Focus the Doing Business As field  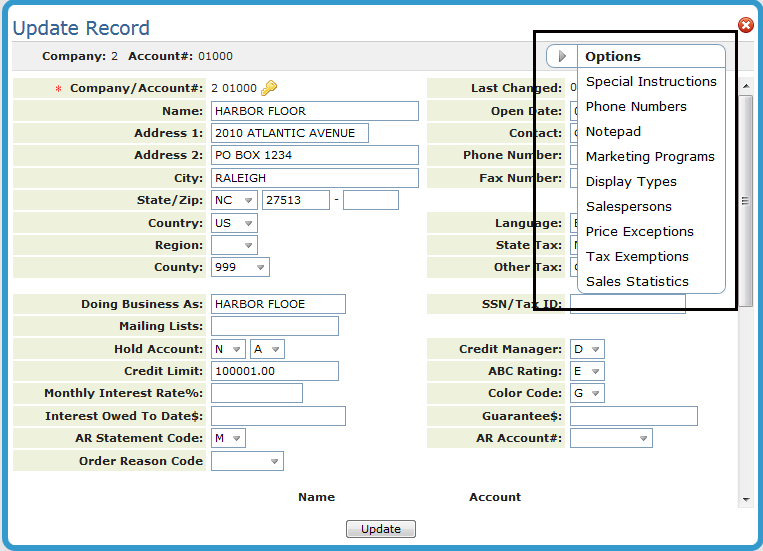point(277,304)
